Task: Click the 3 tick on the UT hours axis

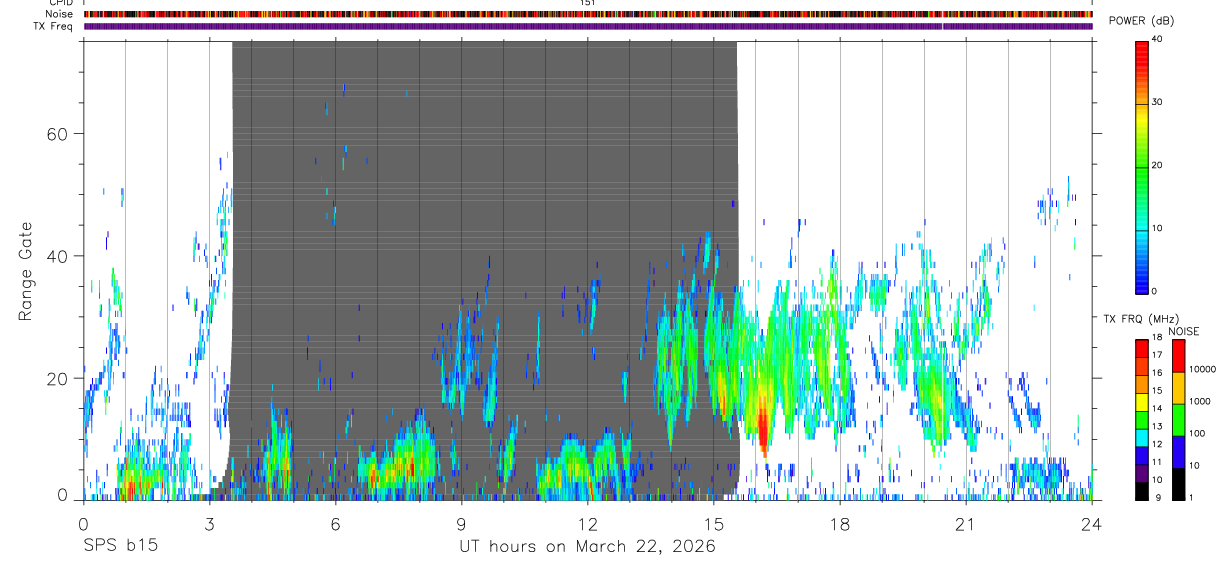Action: (210, 523)
